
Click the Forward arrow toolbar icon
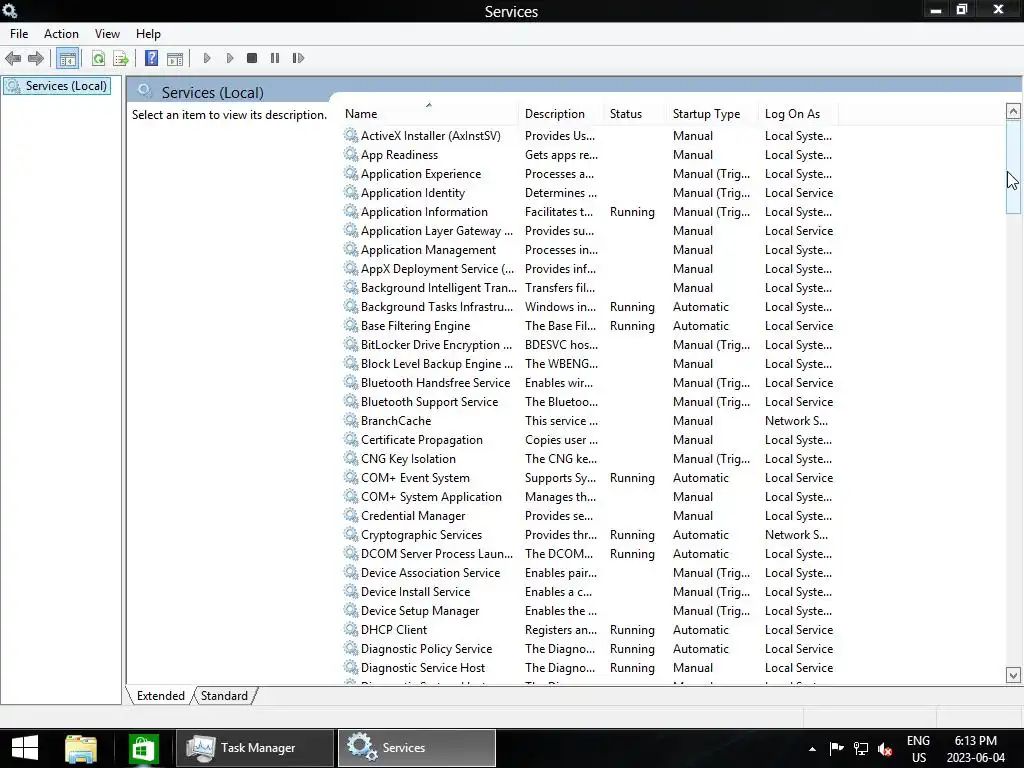36,58
